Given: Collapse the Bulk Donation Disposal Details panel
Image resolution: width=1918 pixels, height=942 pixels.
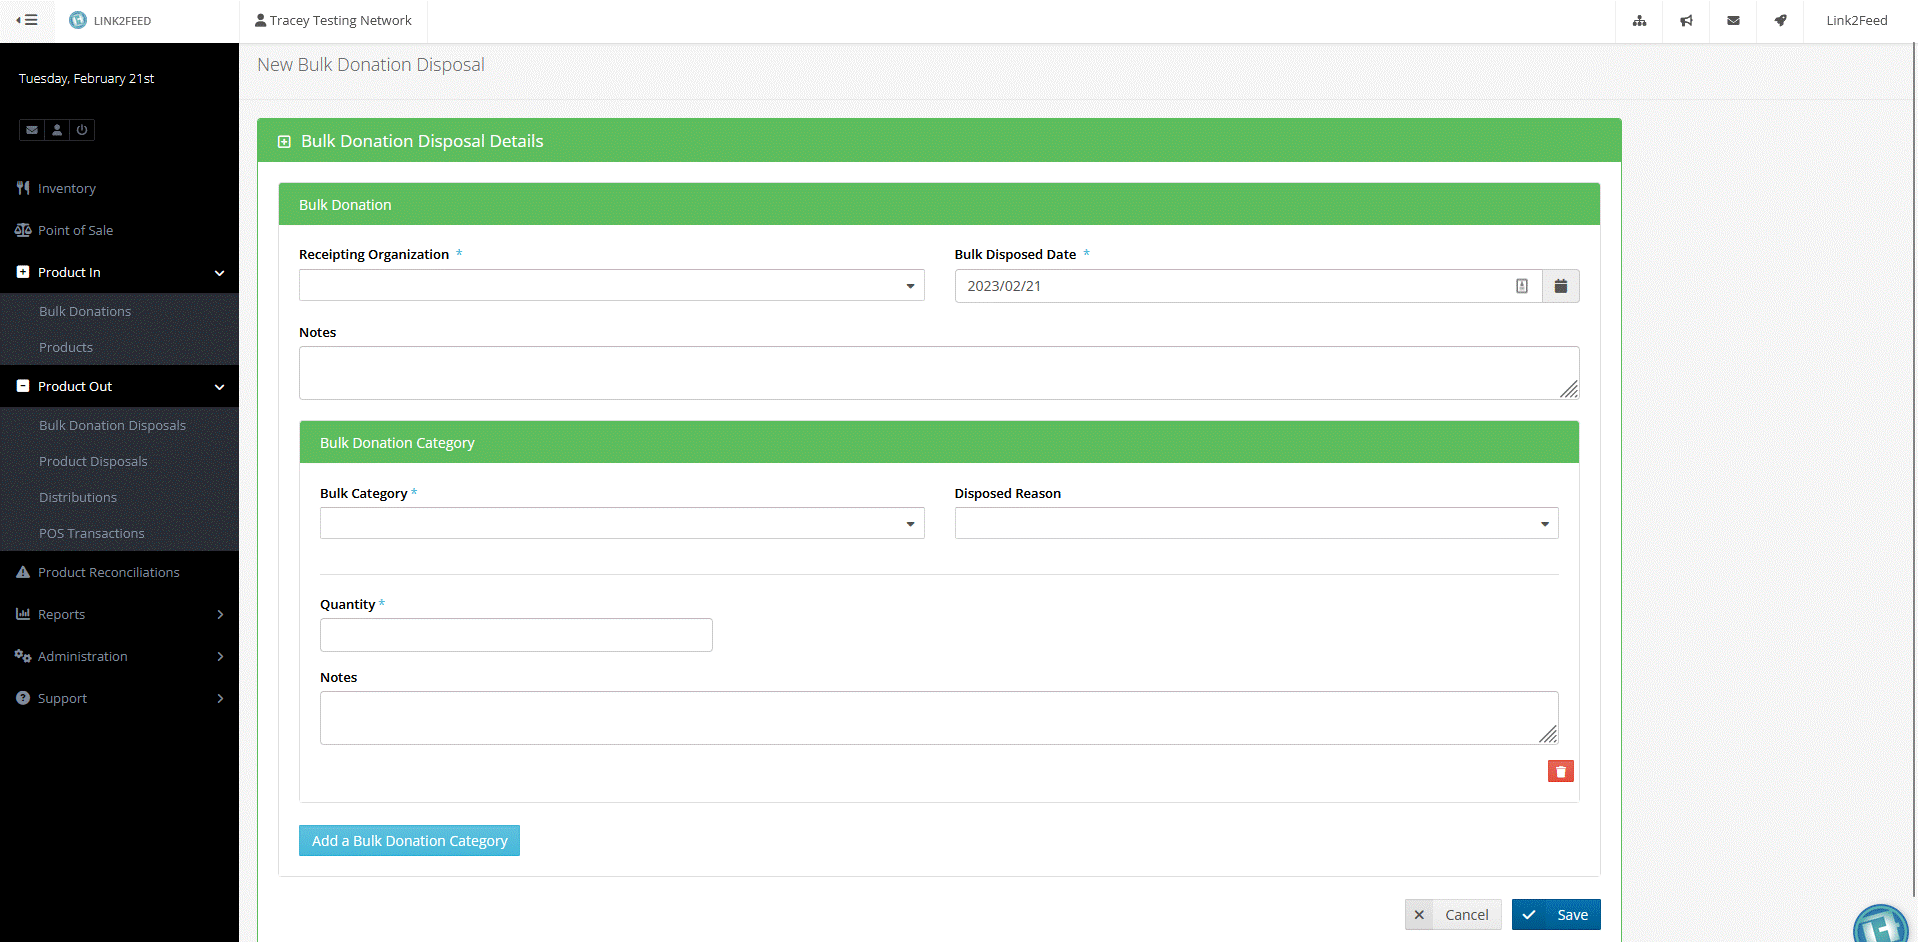Looking at the screenshot, I should (x=284, y=142).
